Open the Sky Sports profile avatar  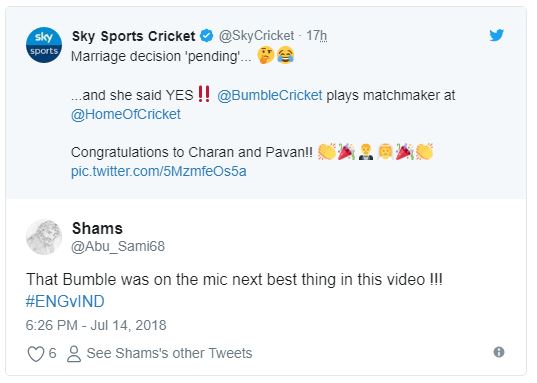44,45
